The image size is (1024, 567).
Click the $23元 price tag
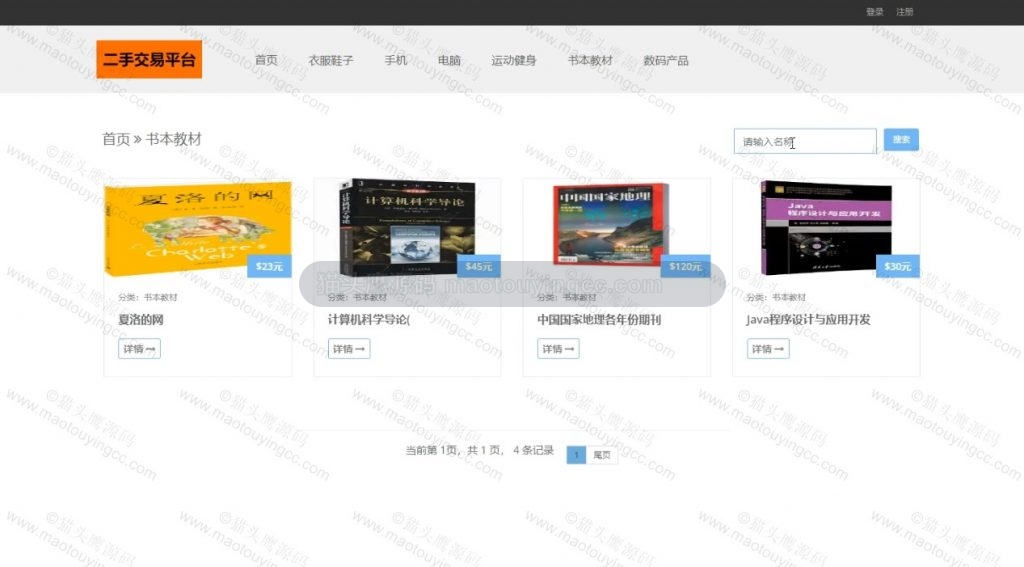[x=269, y=267]
